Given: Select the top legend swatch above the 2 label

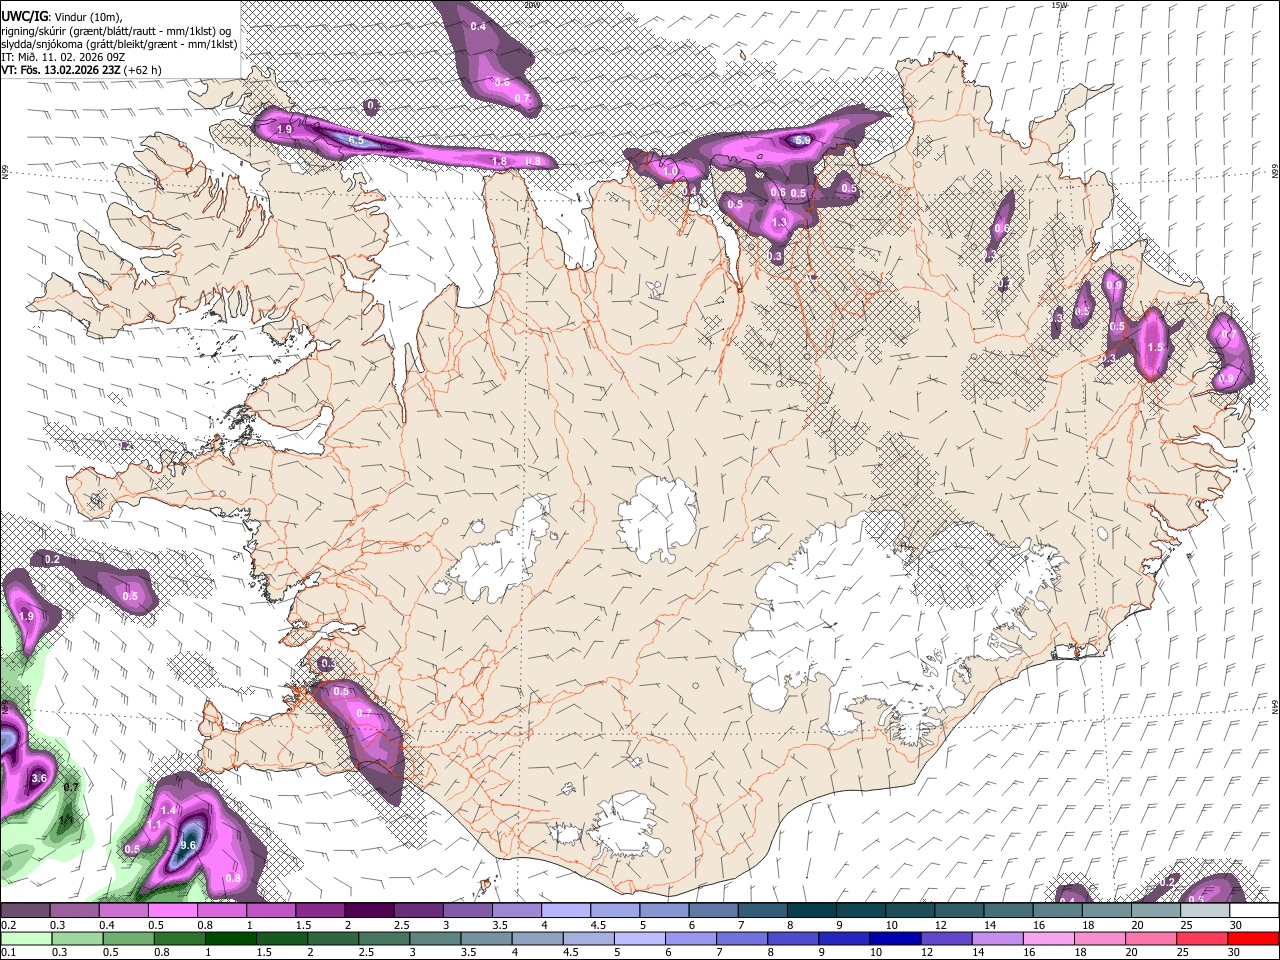Looking at the screenshot, I should pyautogui.click(x=368, y=911).
